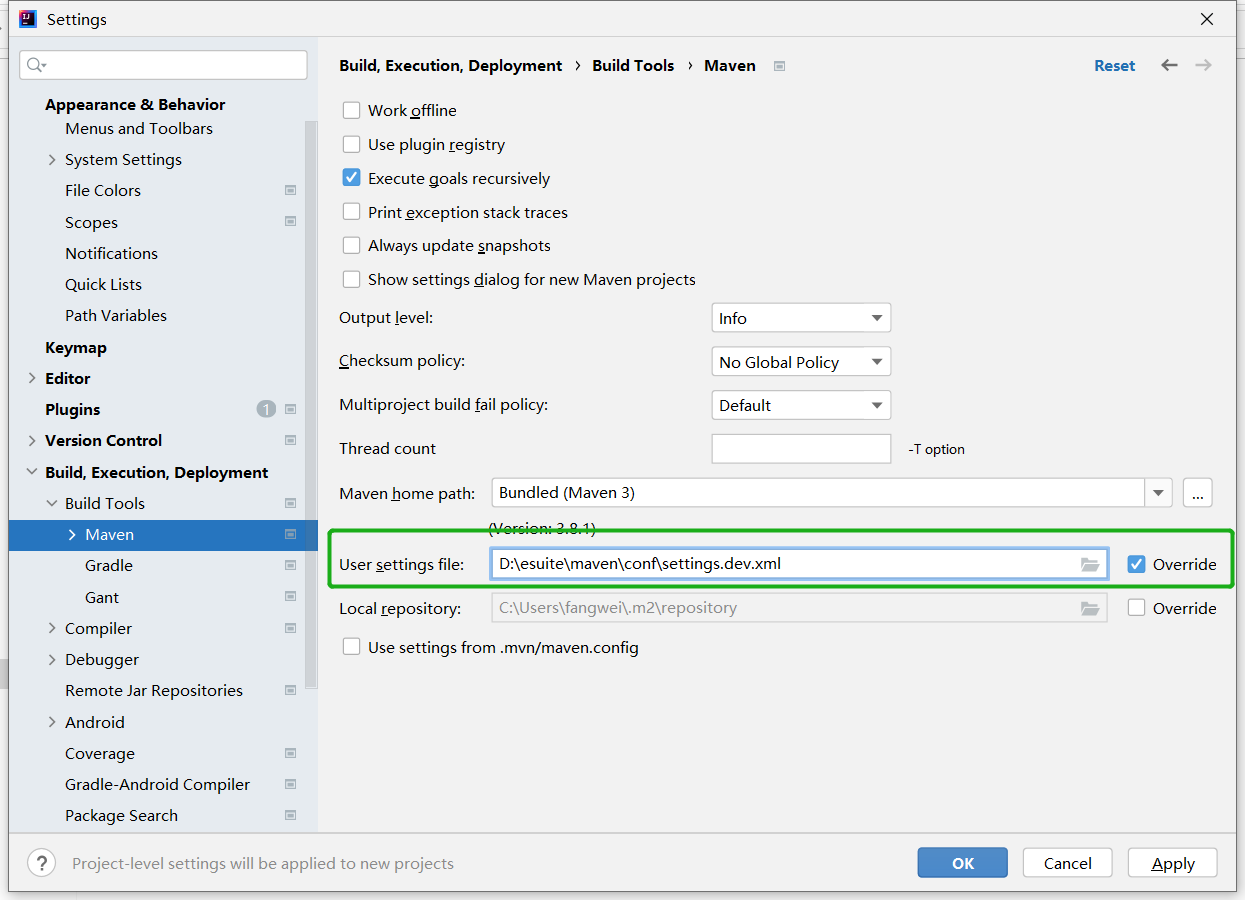Browse folder icon in User settings file field

coord(1090,564)
